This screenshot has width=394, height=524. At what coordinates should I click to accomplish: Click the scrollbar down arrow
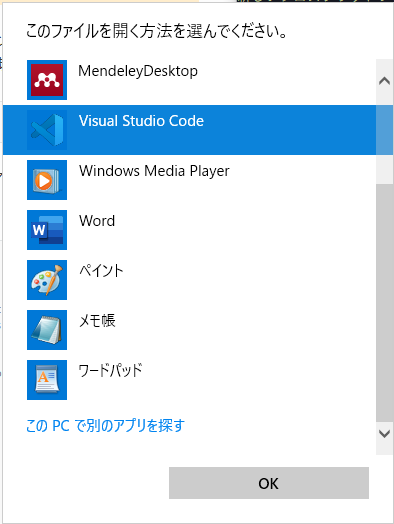pos(384,434)
